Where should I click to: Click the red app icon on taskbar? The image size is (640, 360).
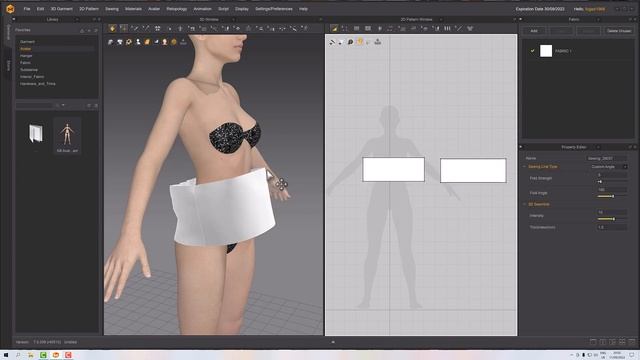(68, 355)
